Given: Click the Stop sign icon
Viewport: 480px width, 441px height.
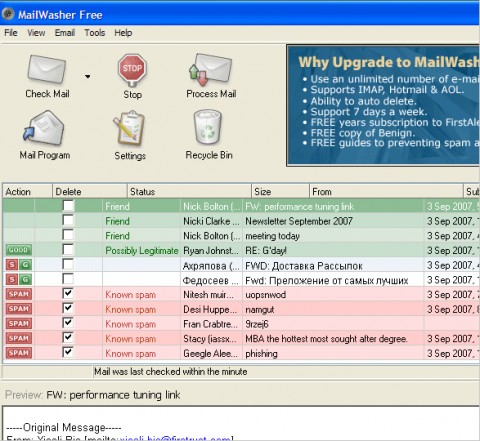Looking at the screenshot, I should point(132,70).
